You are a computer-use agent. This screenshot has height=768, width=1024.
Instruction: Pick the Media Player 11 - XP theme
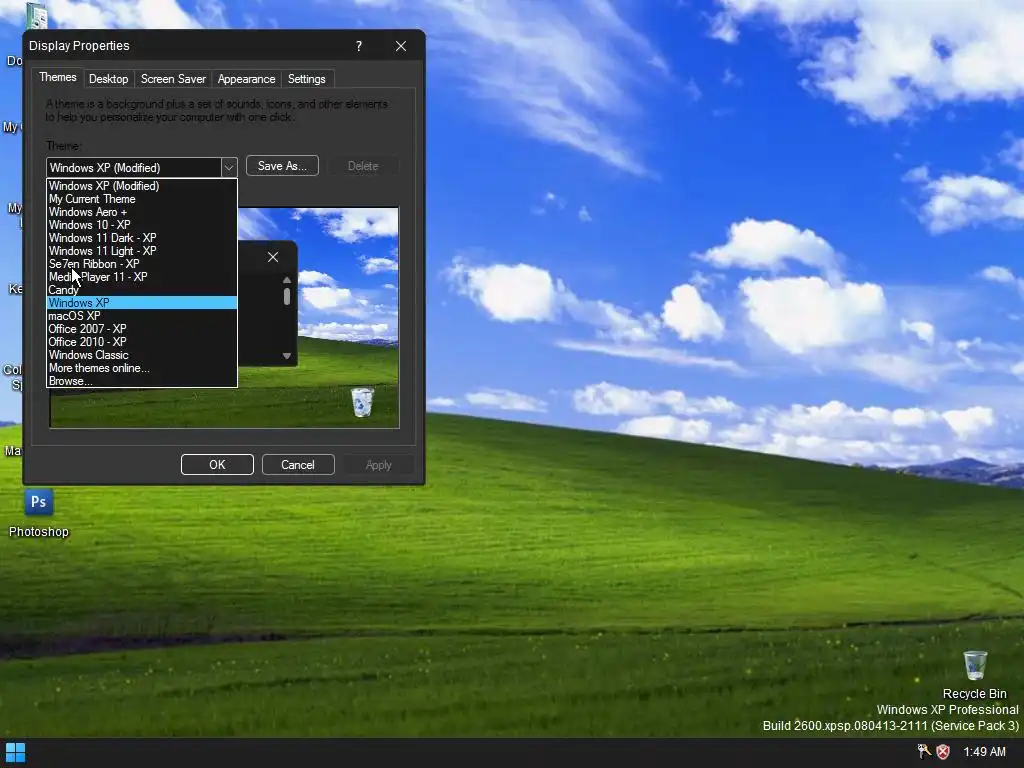pos(142,277)
